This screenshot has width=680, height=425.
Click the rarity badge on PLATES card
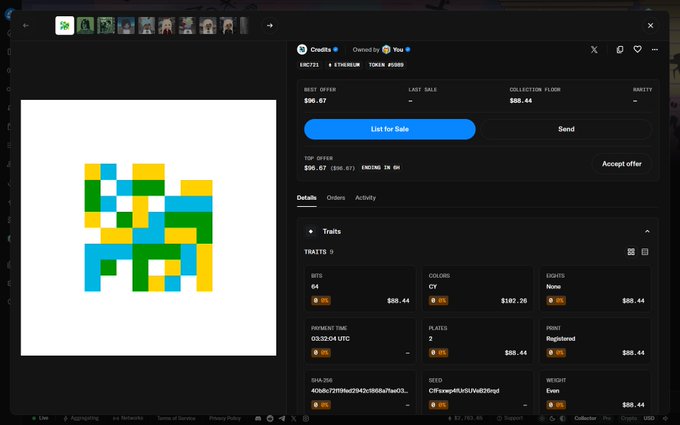click(438, 353)
